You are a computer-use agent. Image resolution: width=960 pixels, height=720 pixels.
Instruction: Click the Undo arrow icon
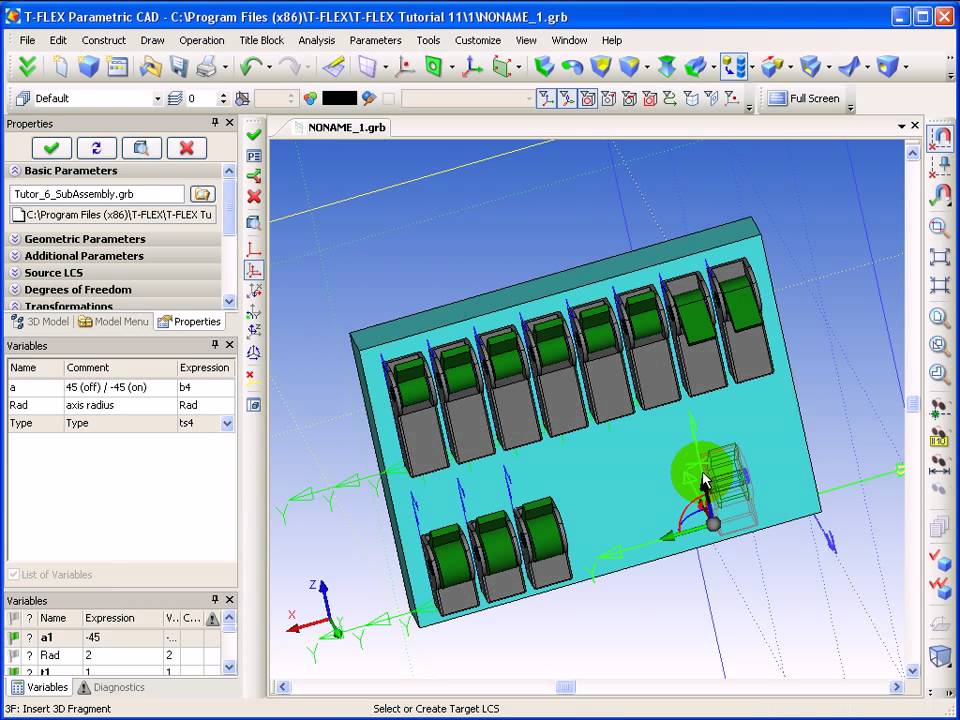[x=250, y=67]
